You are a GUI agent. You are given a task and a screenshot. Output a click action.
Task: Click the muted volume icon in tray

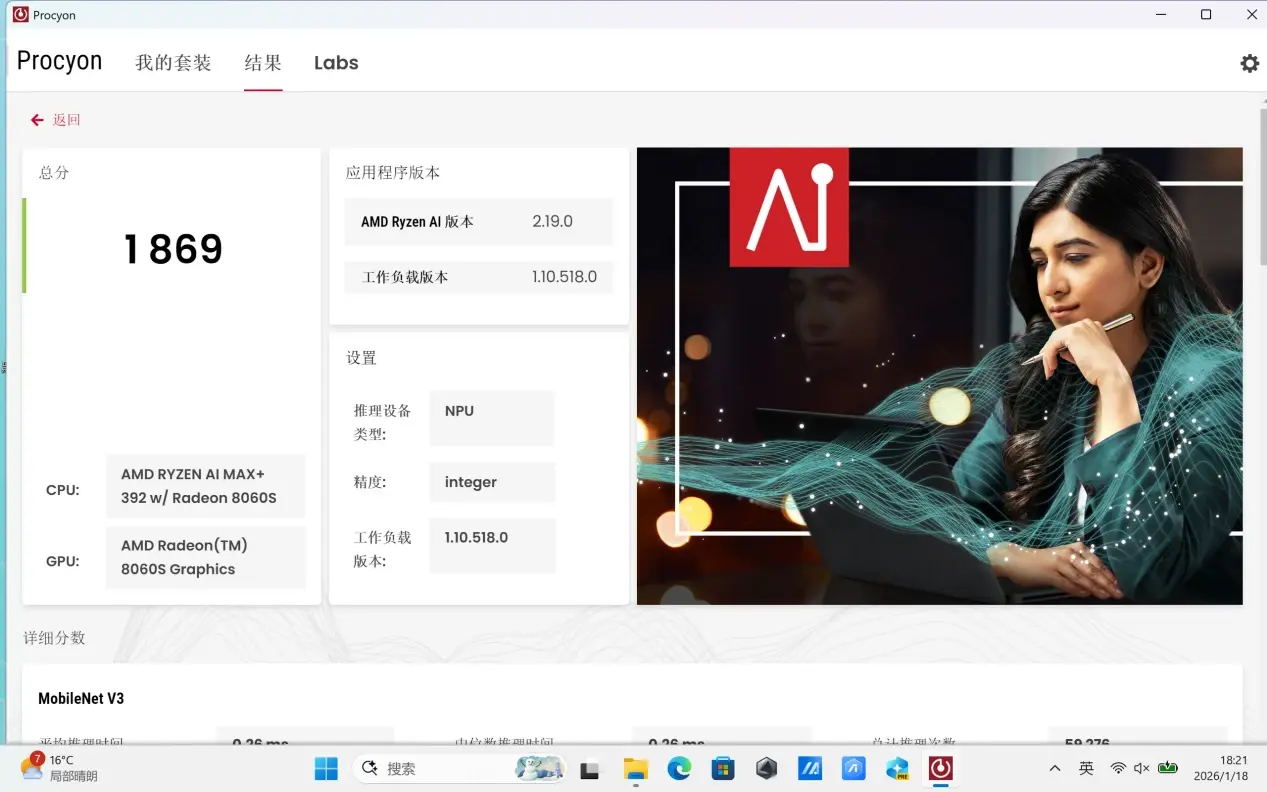pyautogui.click(x=1142, y=768)
